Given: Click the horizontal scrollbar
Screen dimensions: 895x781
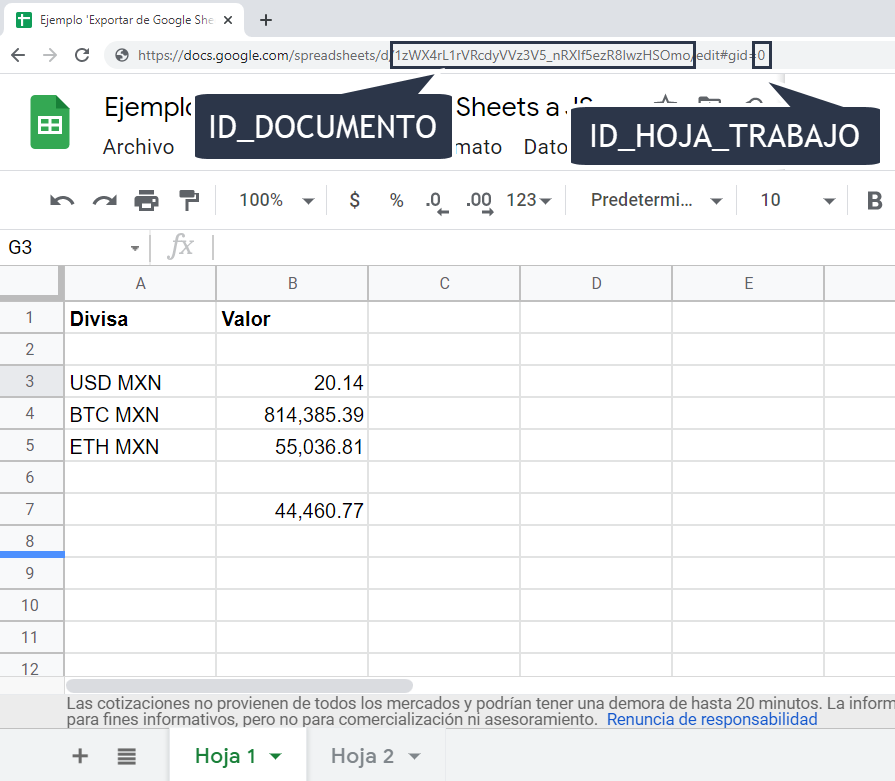Looking at the screenshot, I should (239, 685).
